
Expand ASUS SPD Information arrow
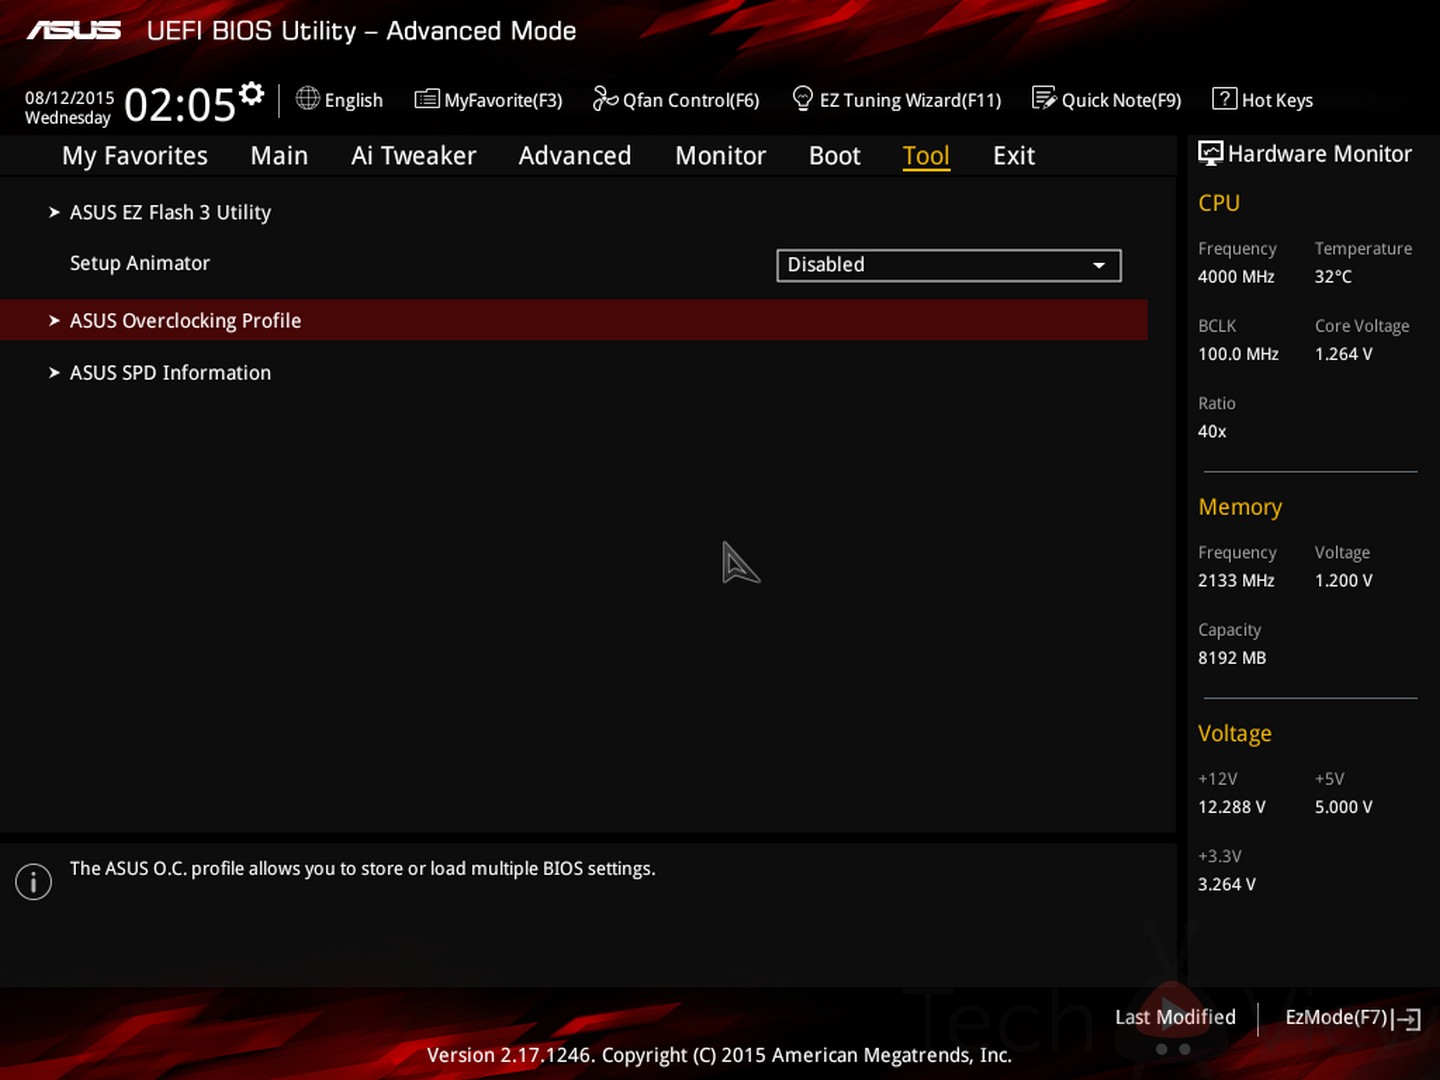(54, 372)
